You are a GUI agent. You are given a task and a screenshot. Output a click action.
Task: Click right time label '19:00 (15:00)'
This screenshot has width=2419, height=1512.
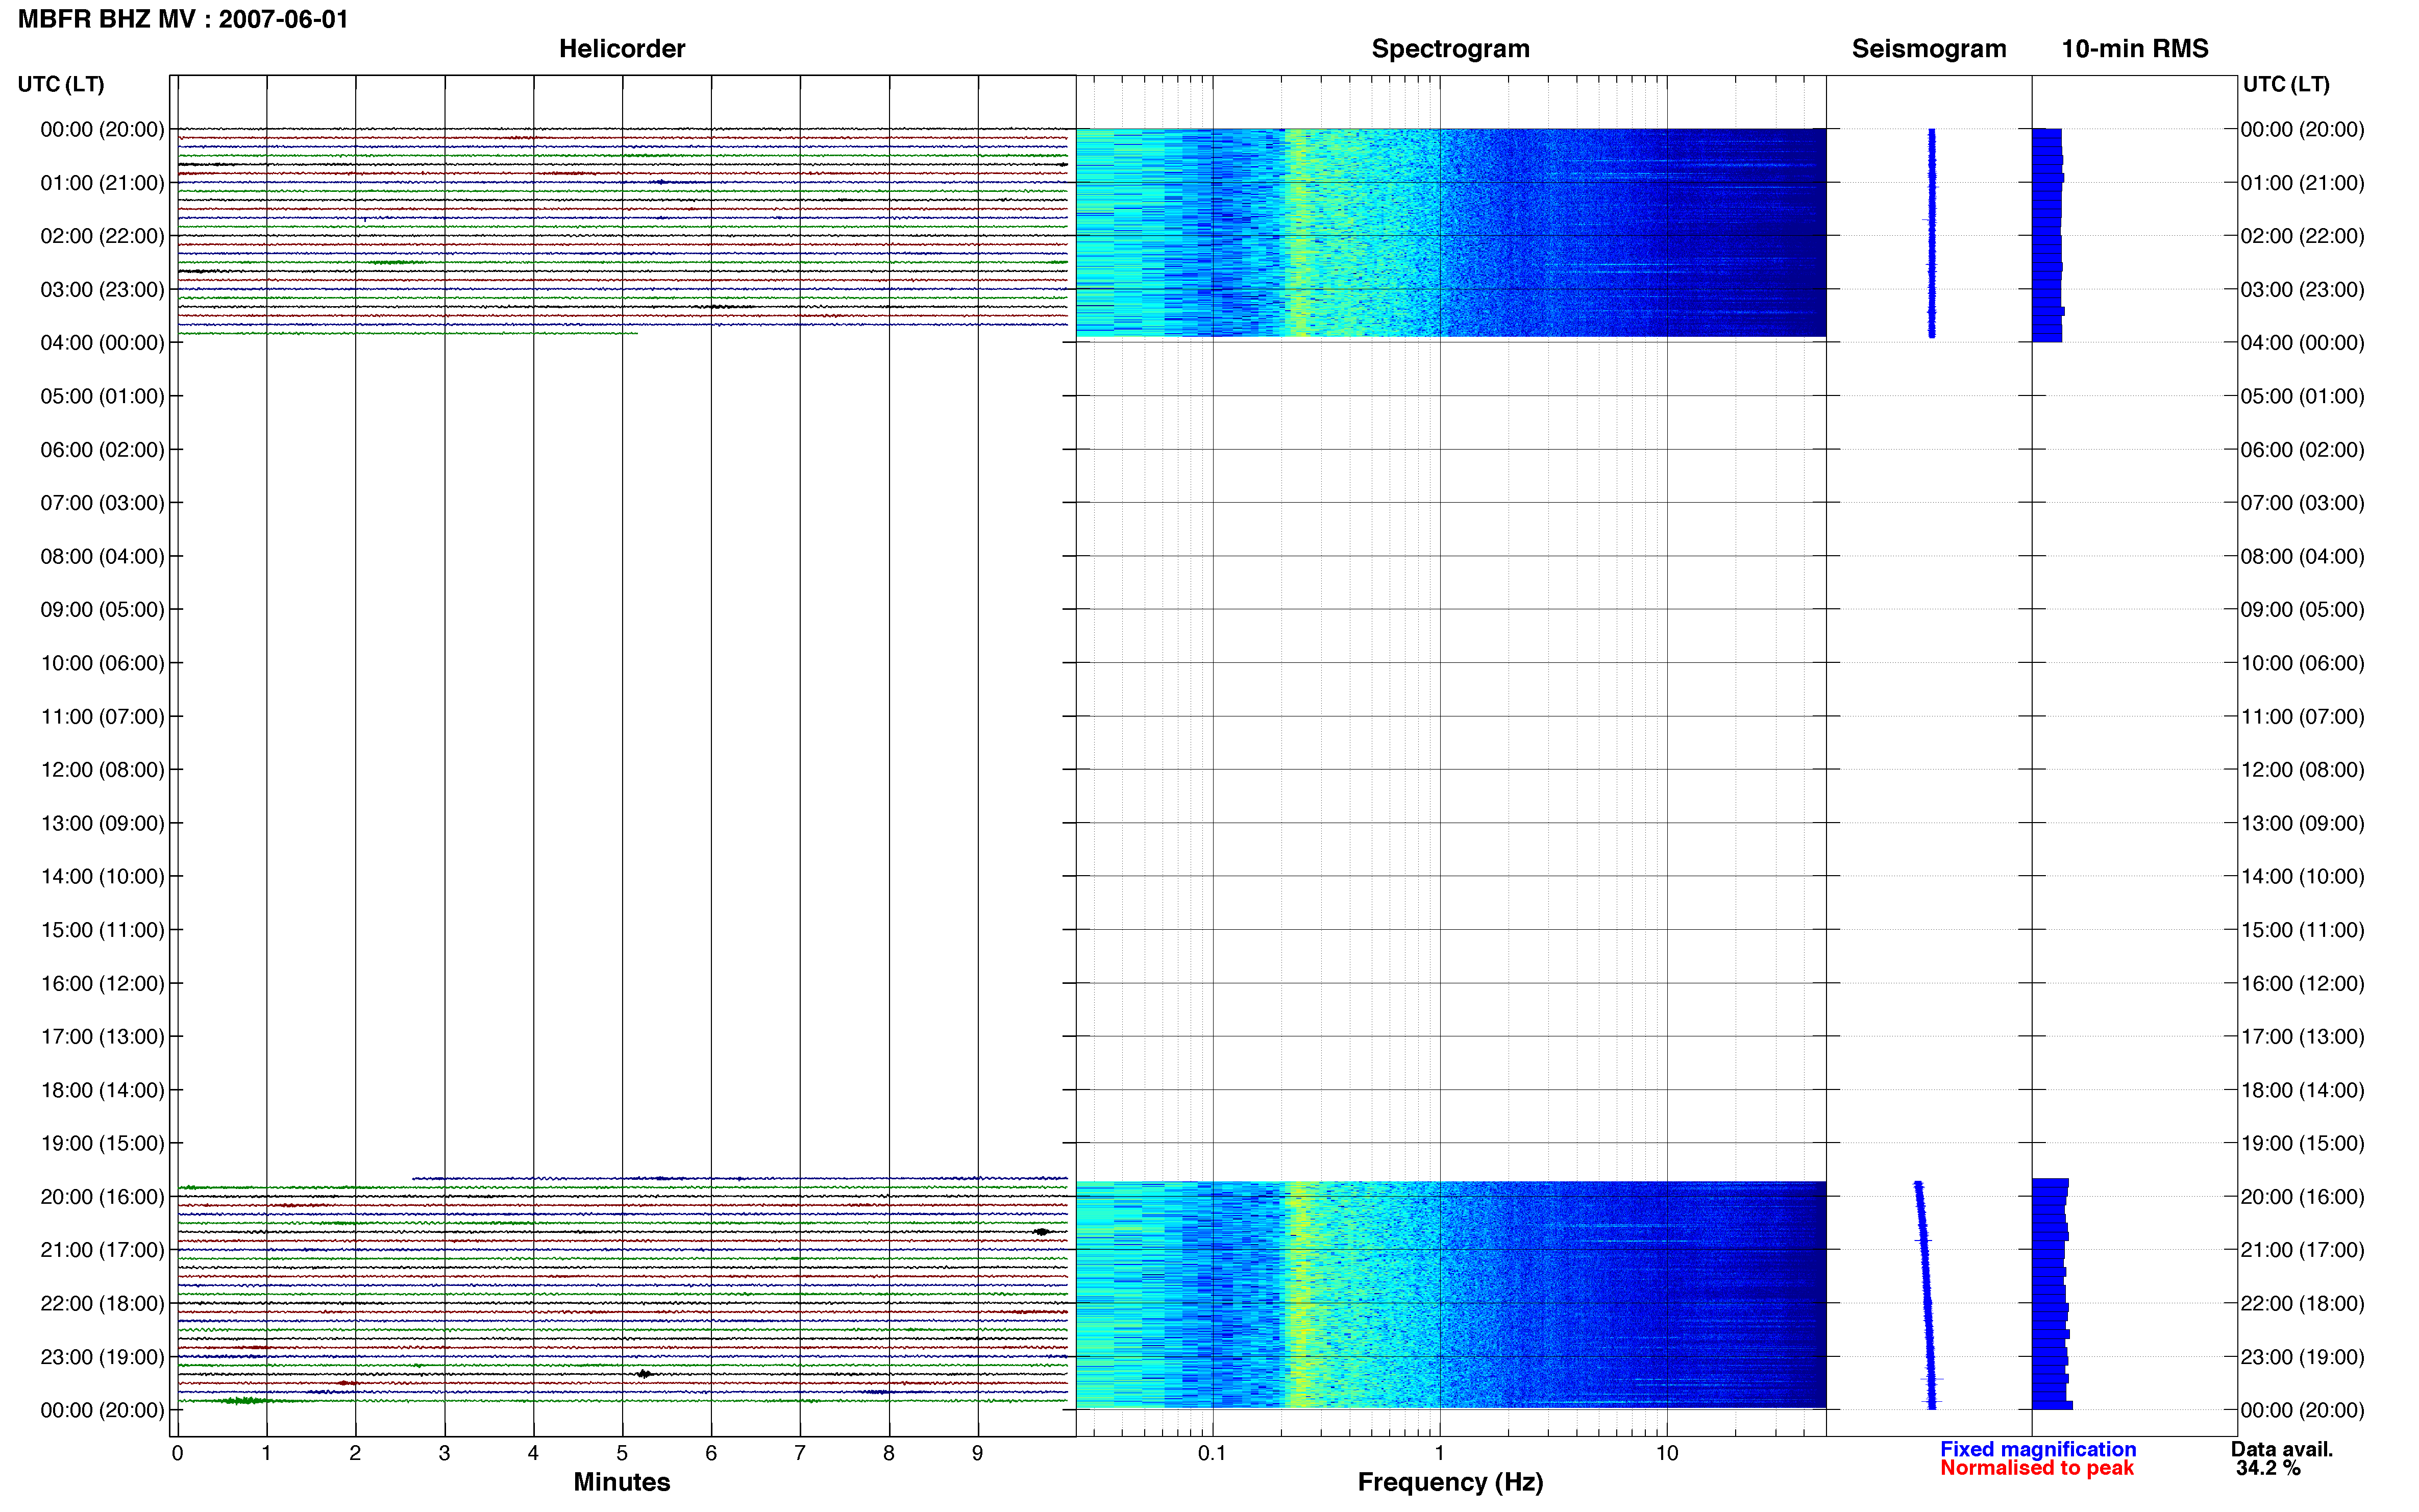2302,1143
